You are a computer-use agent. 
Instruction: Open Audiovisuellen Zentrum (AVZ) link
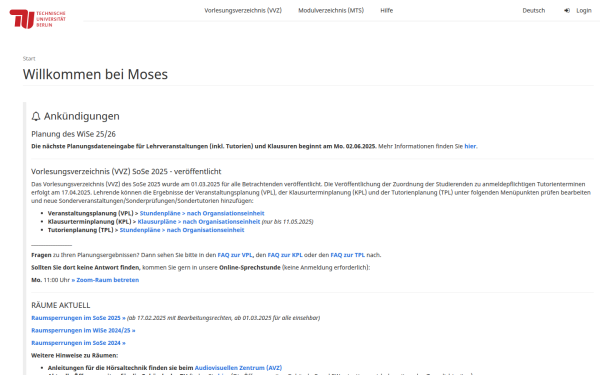click(x=238, y=368)
